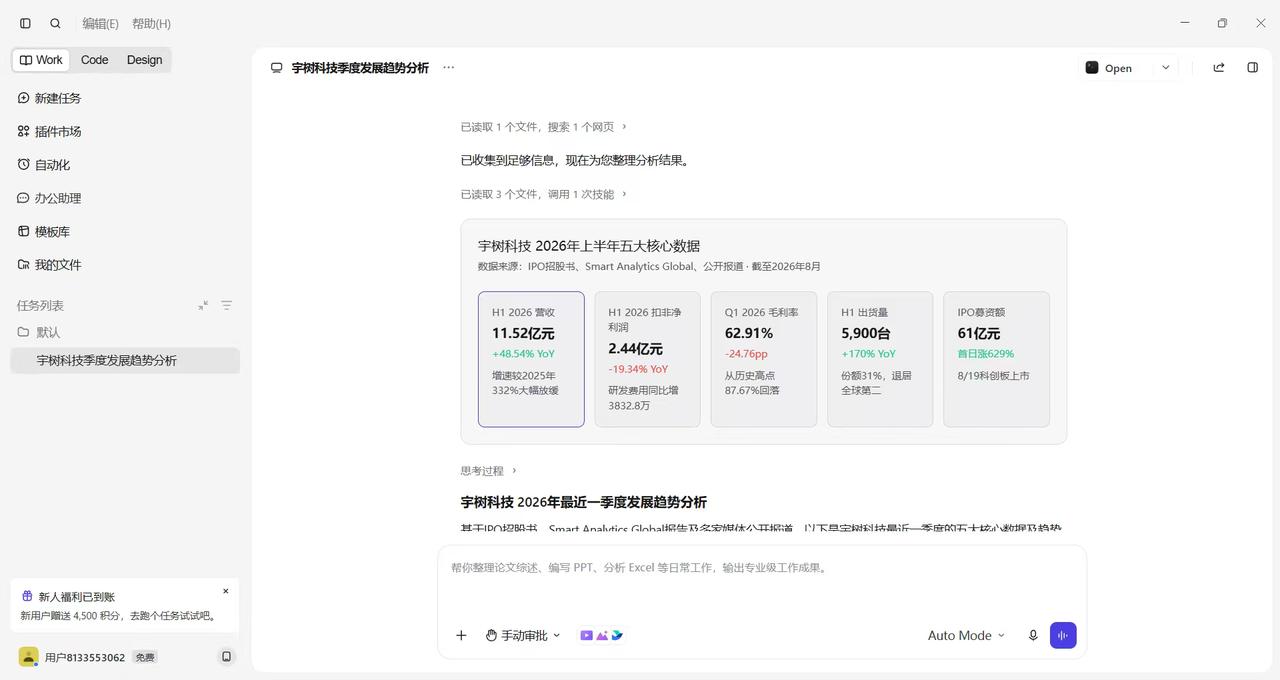The height and width of the screenshot is (680, 1280).
Task: Switch to the Design tab
Action: [145, 60]
